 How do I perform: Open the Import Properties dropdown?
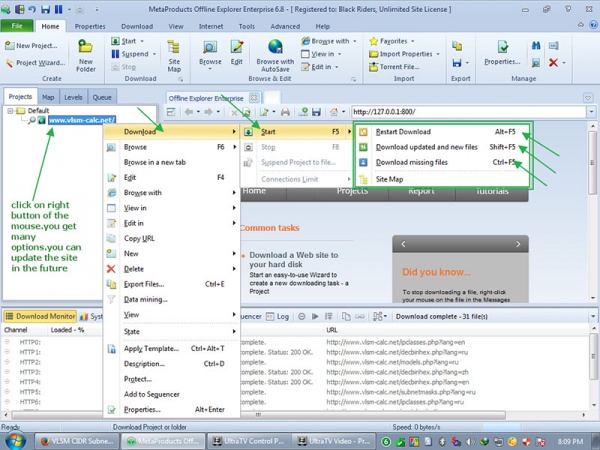[404, 54]
